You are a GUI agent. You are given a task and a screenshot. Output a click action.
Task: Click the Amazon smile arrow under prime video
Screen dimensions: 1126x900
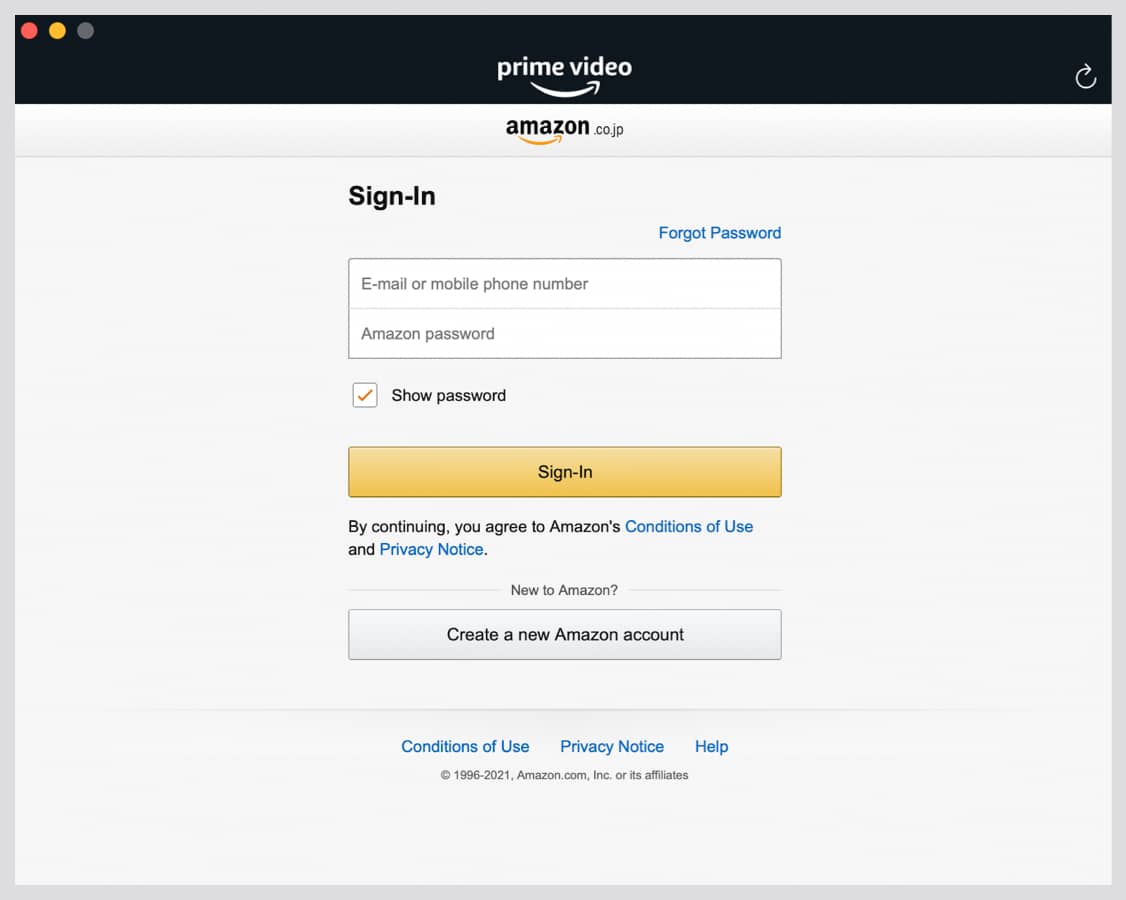[x=563, y=89]
